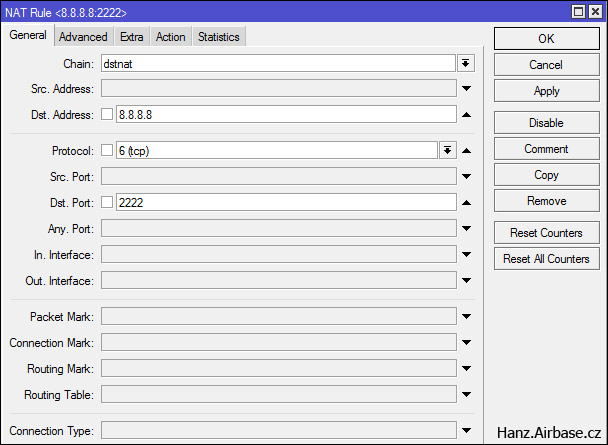Collapse the Dst. Port field
Image resolution: width=608 pixels, height=445 pixels.
click(466, 203)
